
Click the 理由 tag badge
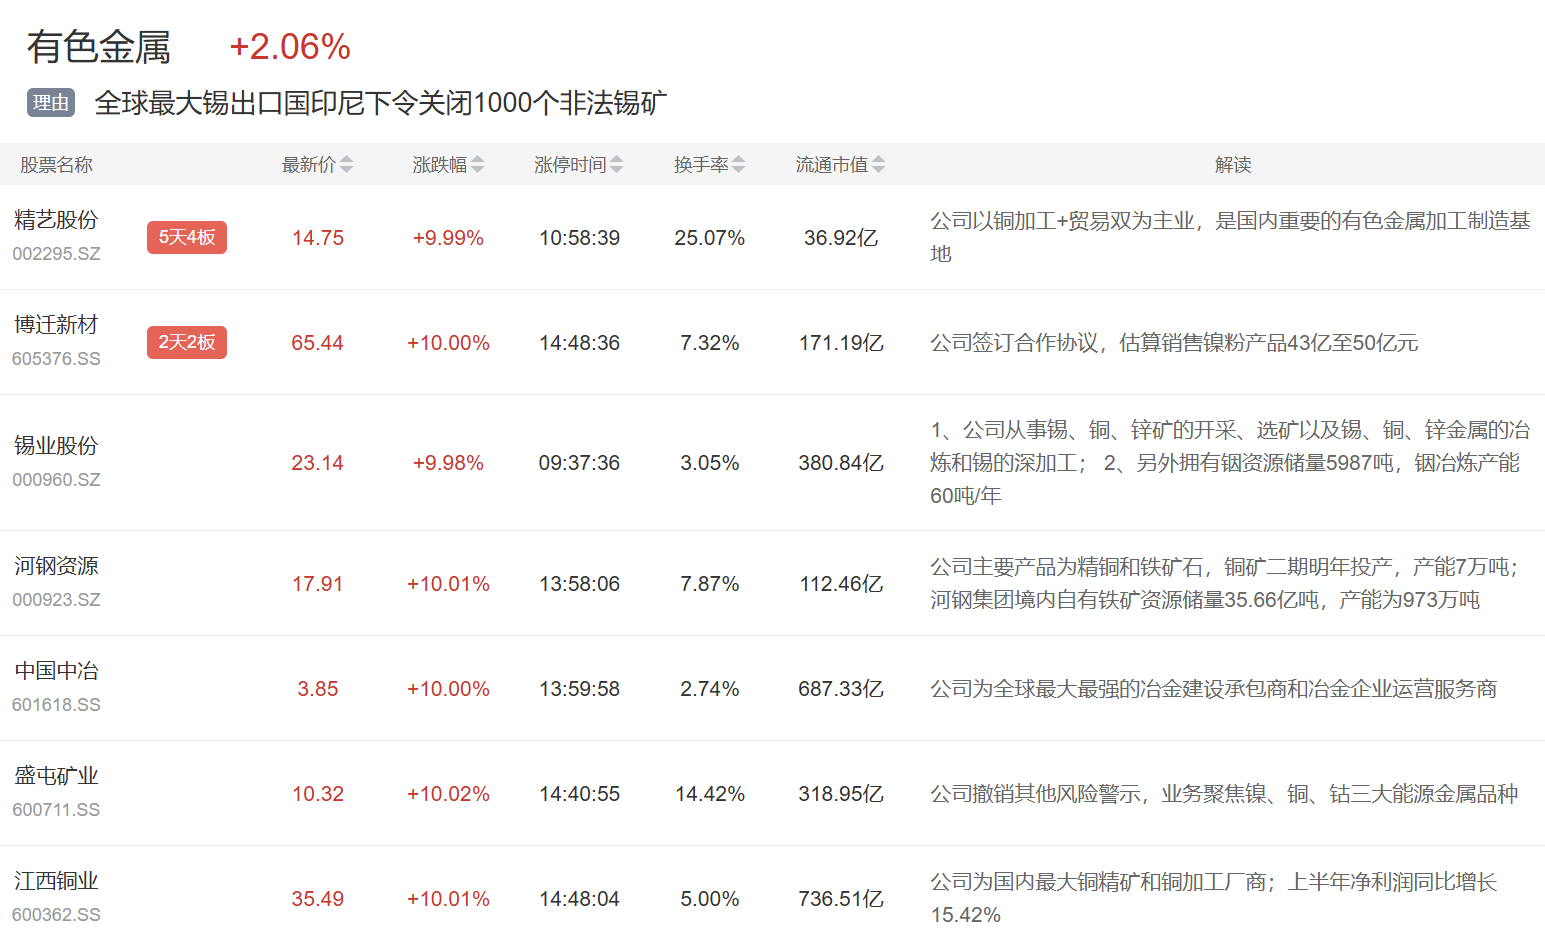[x=51, y=103]
